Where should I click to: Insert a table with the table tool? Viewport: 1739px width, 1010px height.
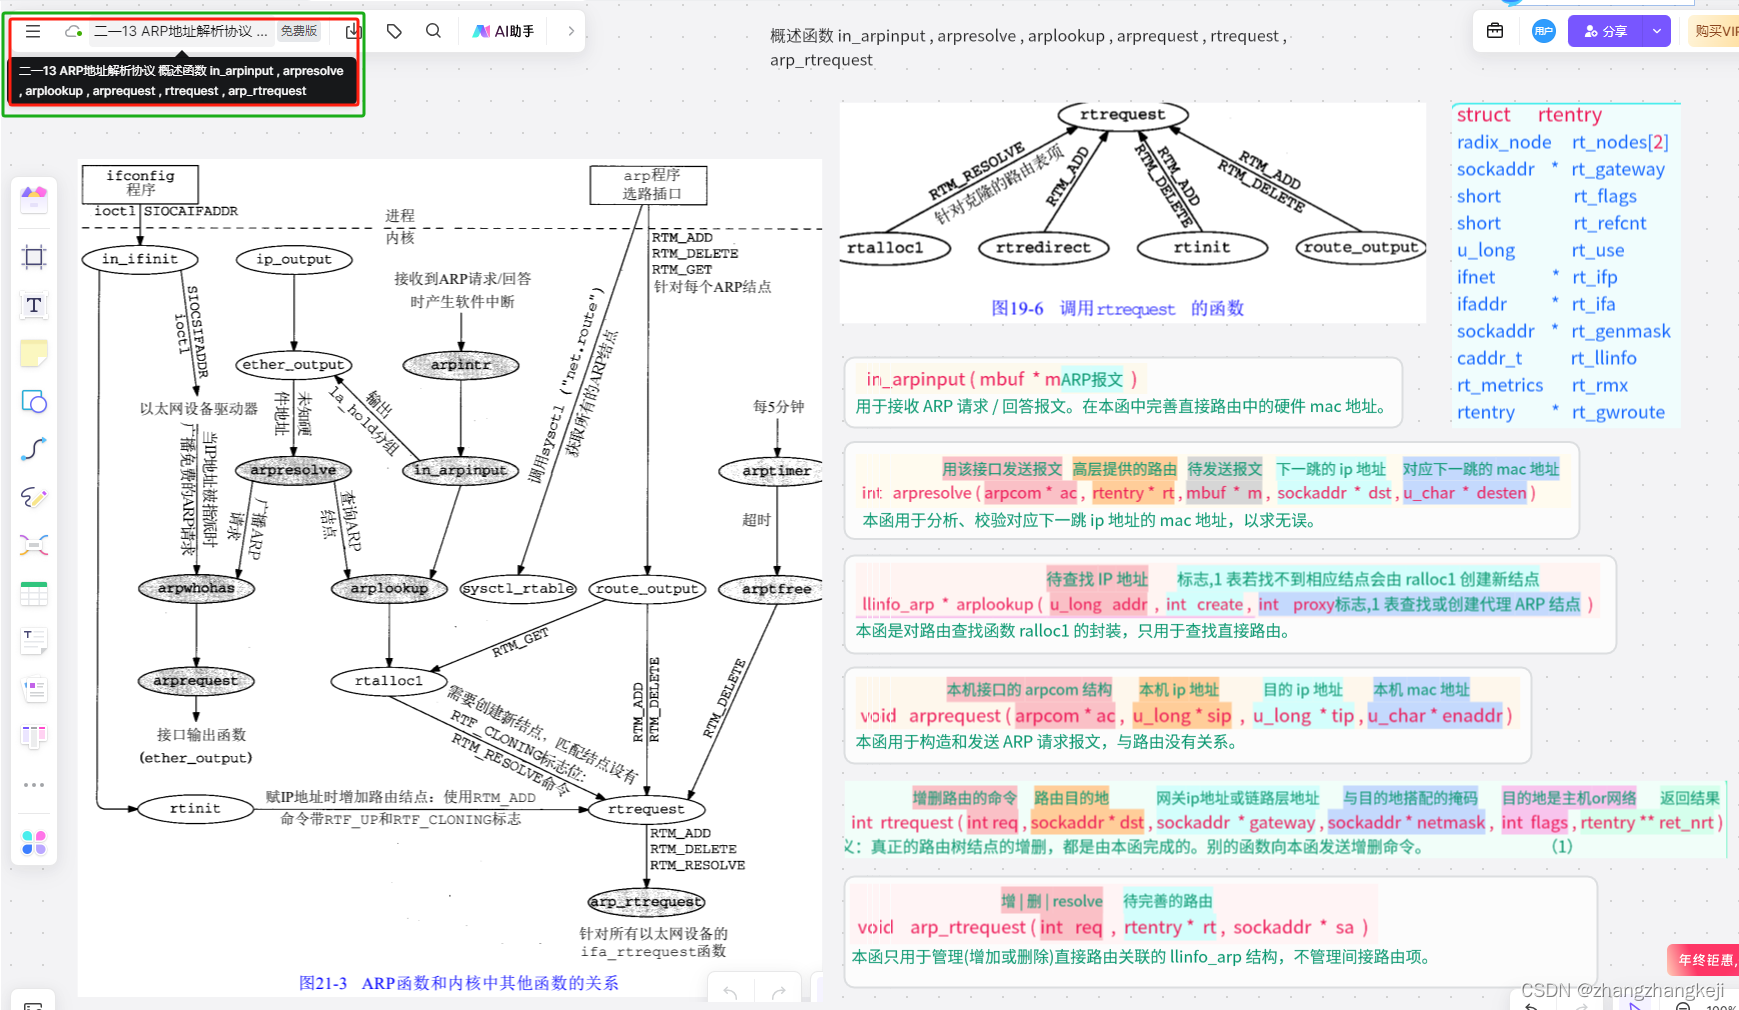click(34, 593)
